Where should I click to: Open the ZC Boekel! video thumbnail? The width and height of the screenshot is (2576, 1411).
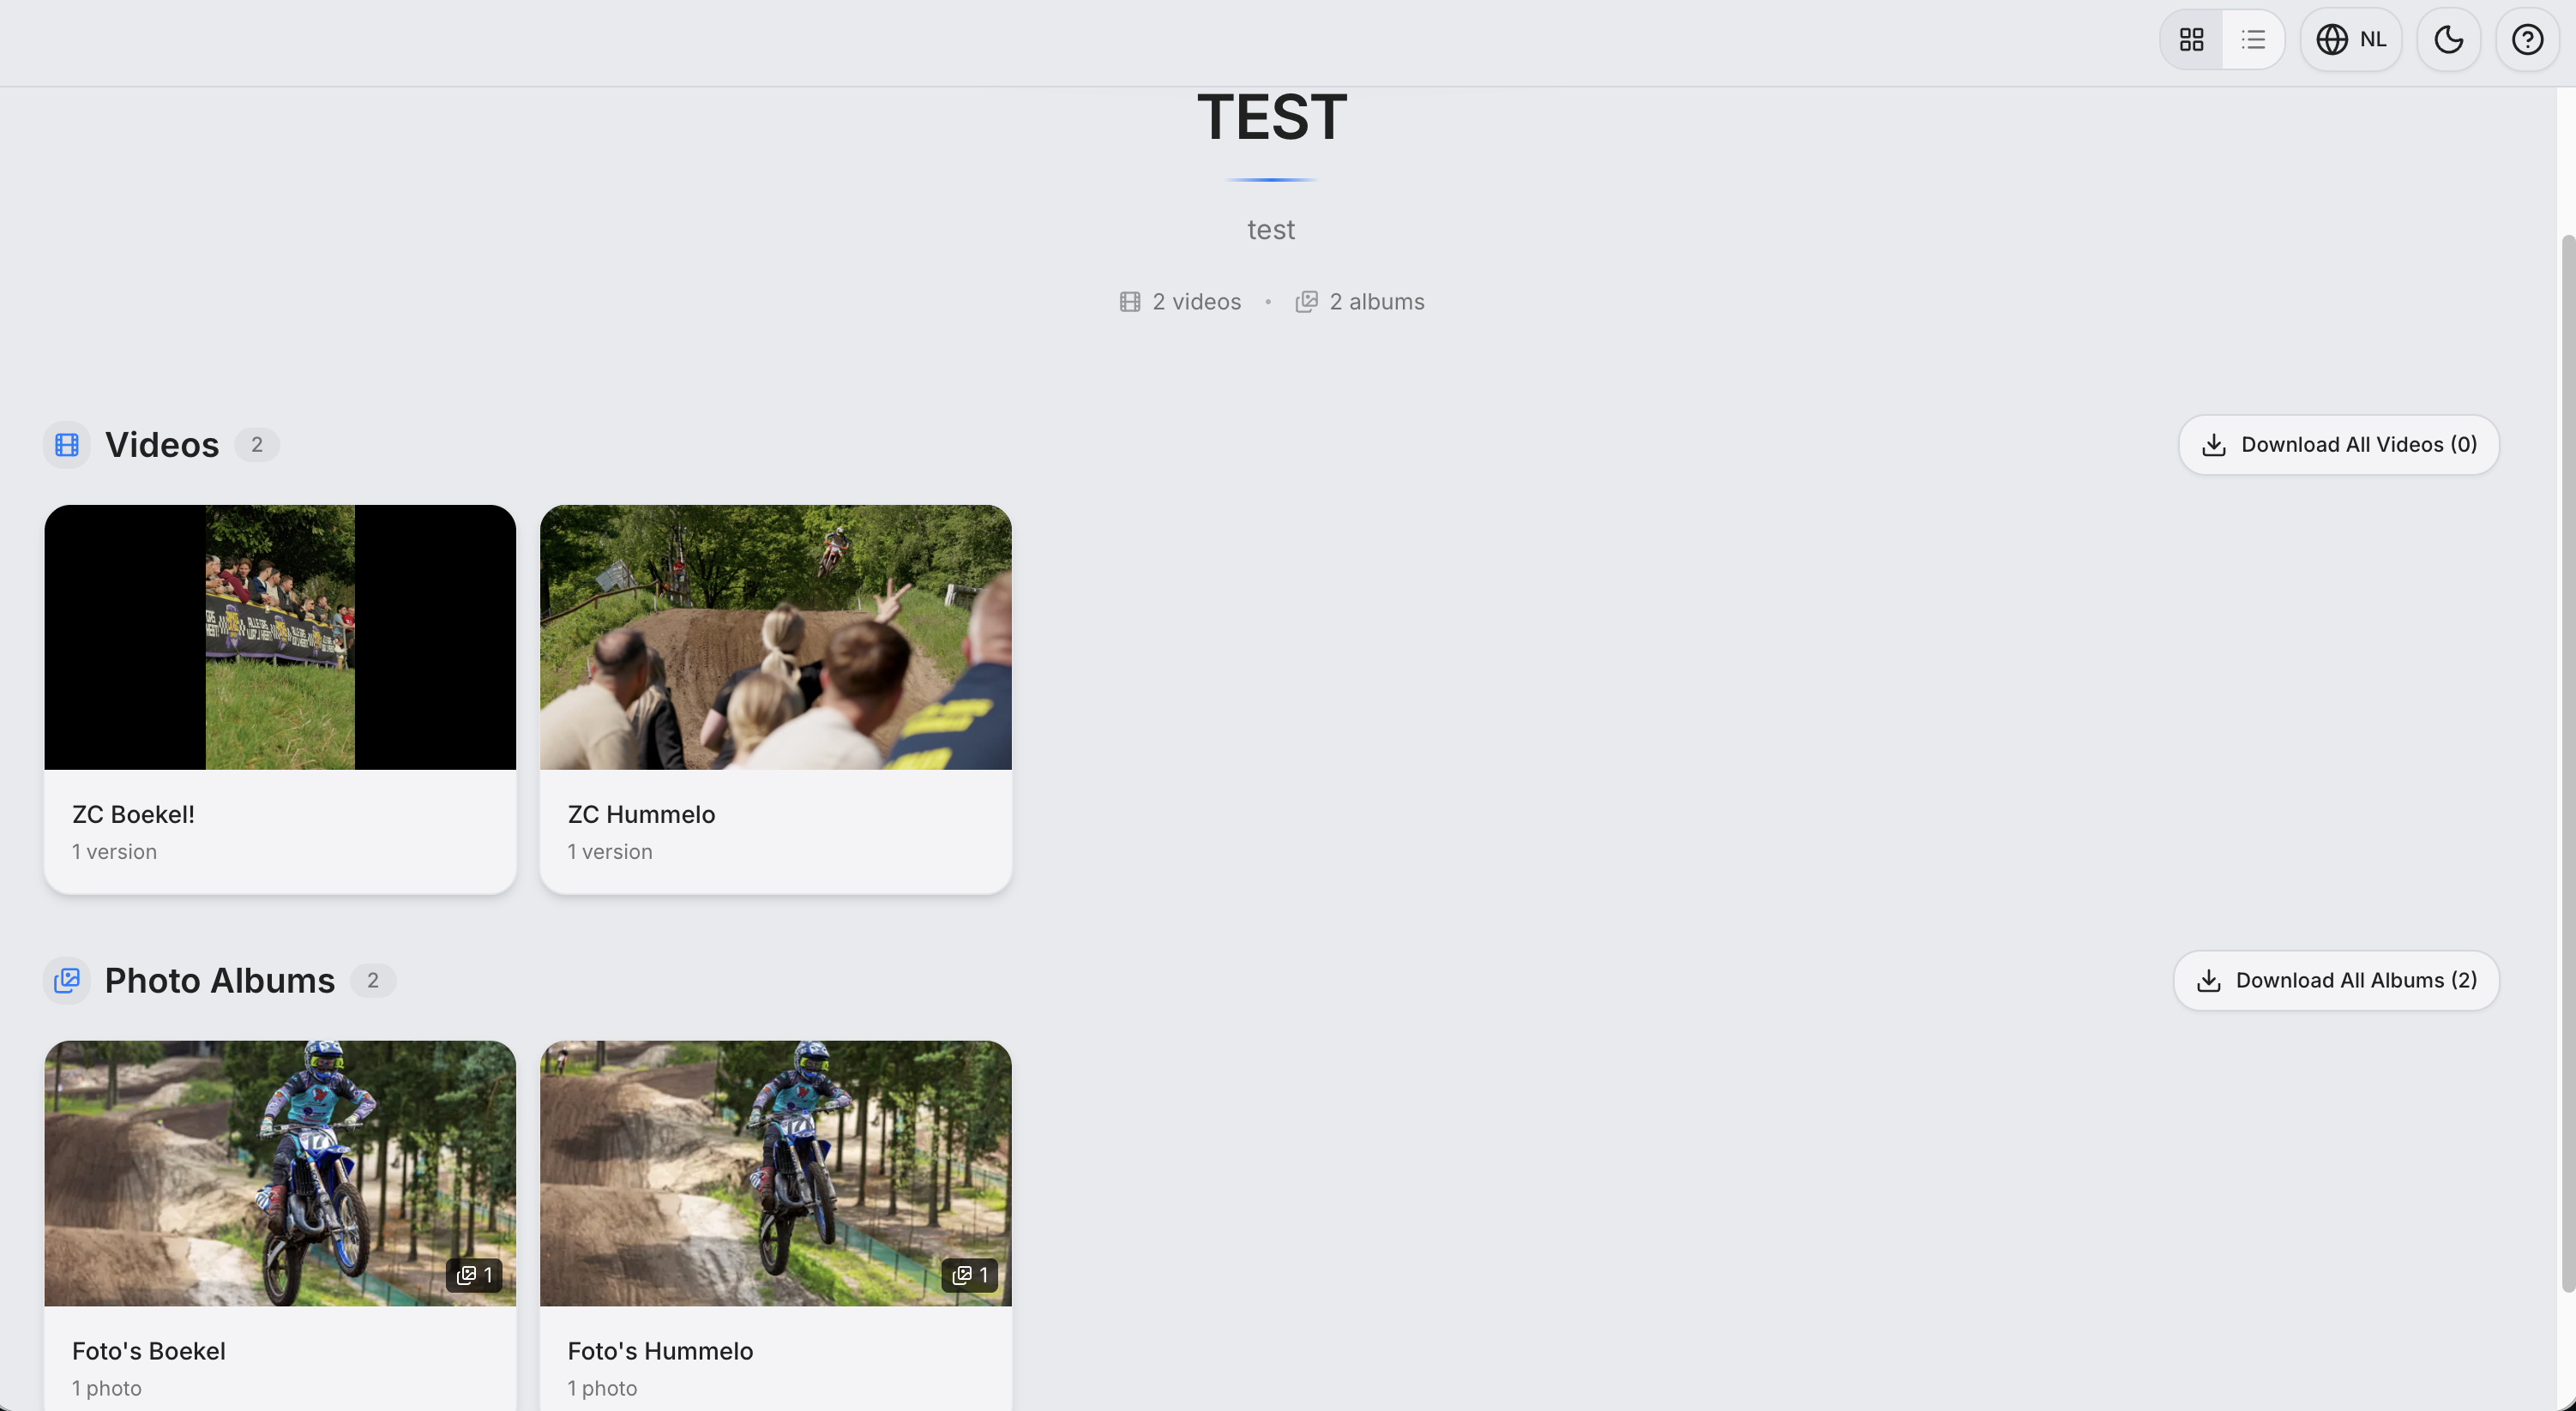pyautogui.click(x=280, y=638)
